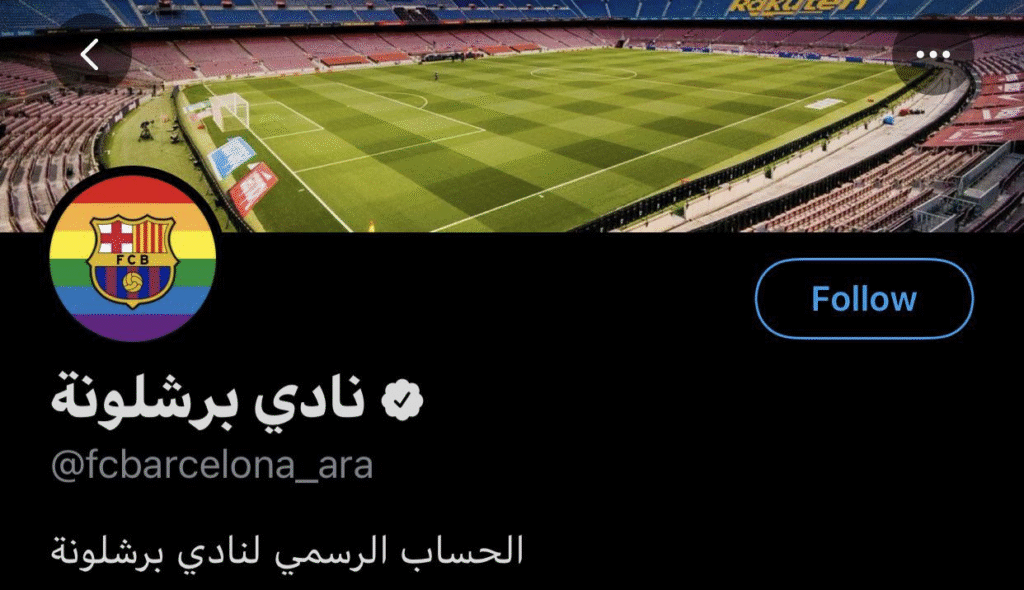Image resolution: width=1024 pixels, height=590 pixels.
Task: Click the bio text الحساب الرسمي لنادي برشلونة
Action: click(x=287, y=551)
